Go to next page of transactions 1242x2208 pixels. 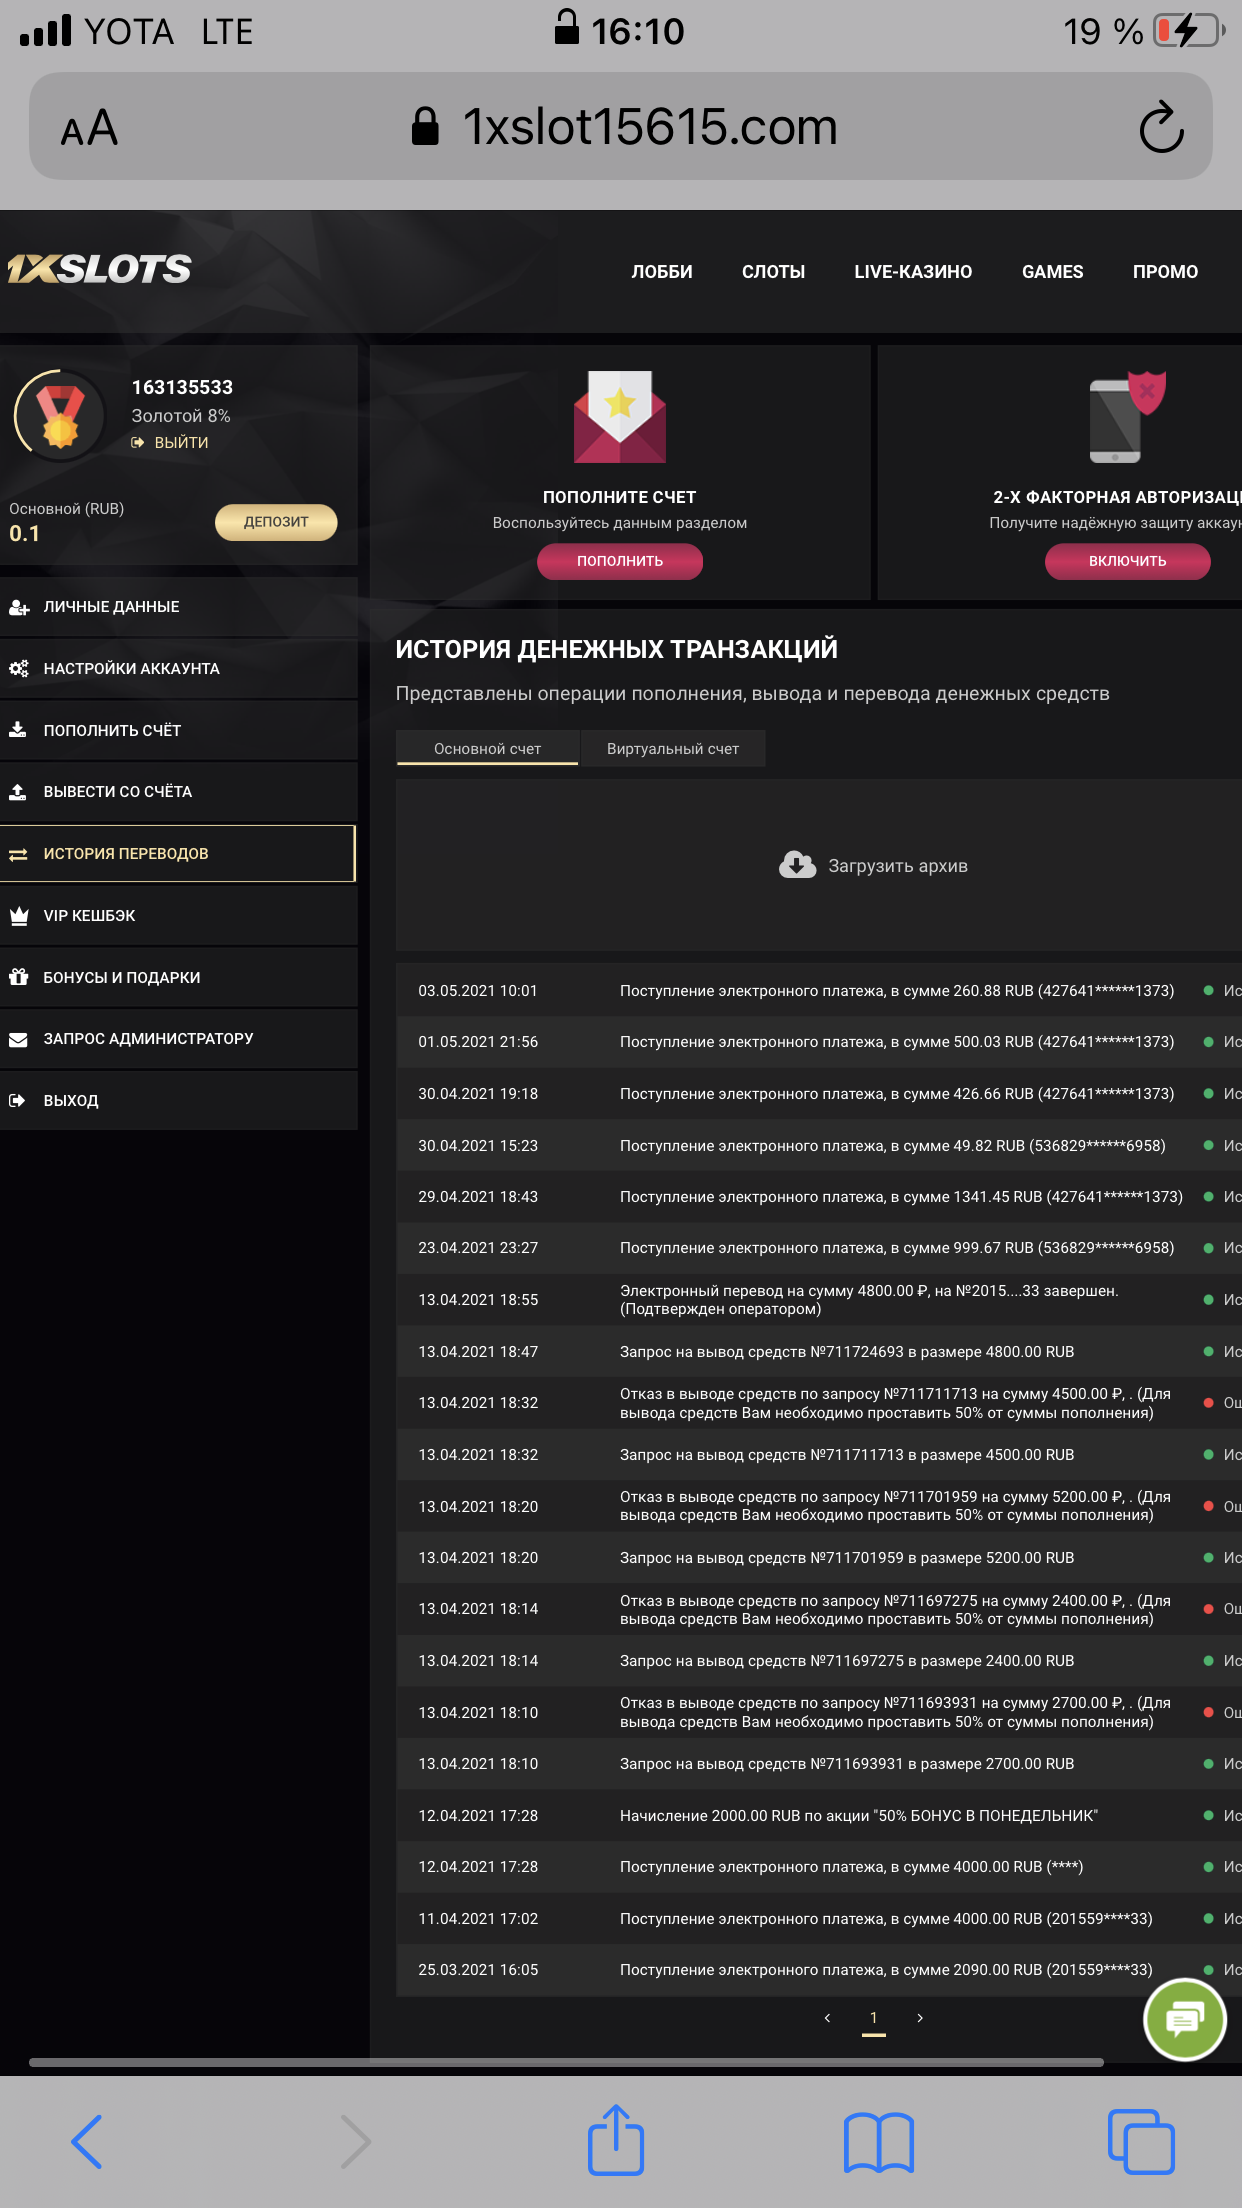coord(920,2018)
